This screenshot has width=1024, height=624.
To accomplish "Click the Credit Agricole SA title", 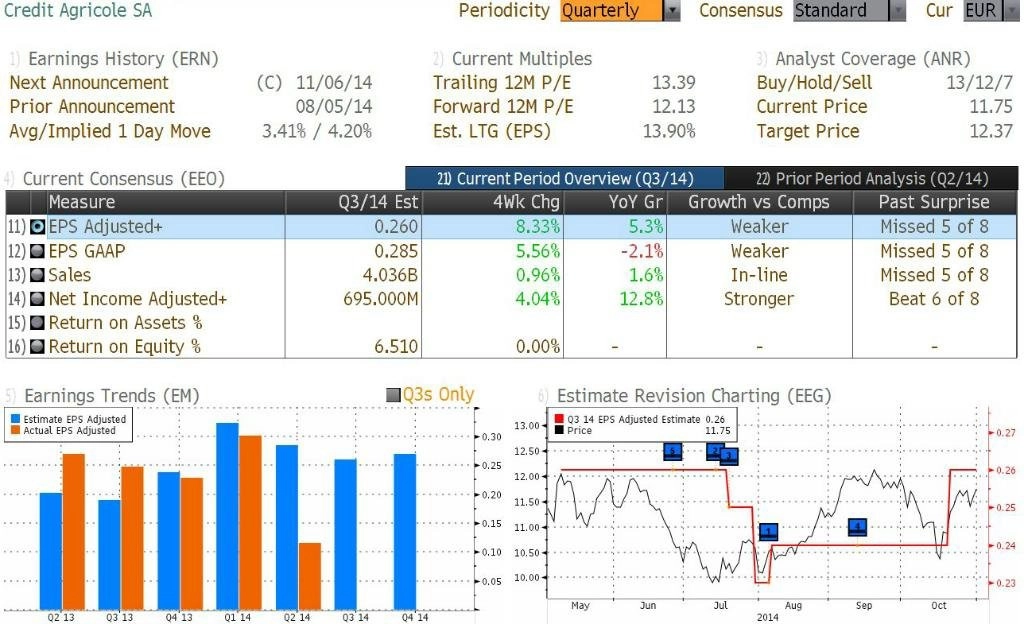I will pos(78,10).
